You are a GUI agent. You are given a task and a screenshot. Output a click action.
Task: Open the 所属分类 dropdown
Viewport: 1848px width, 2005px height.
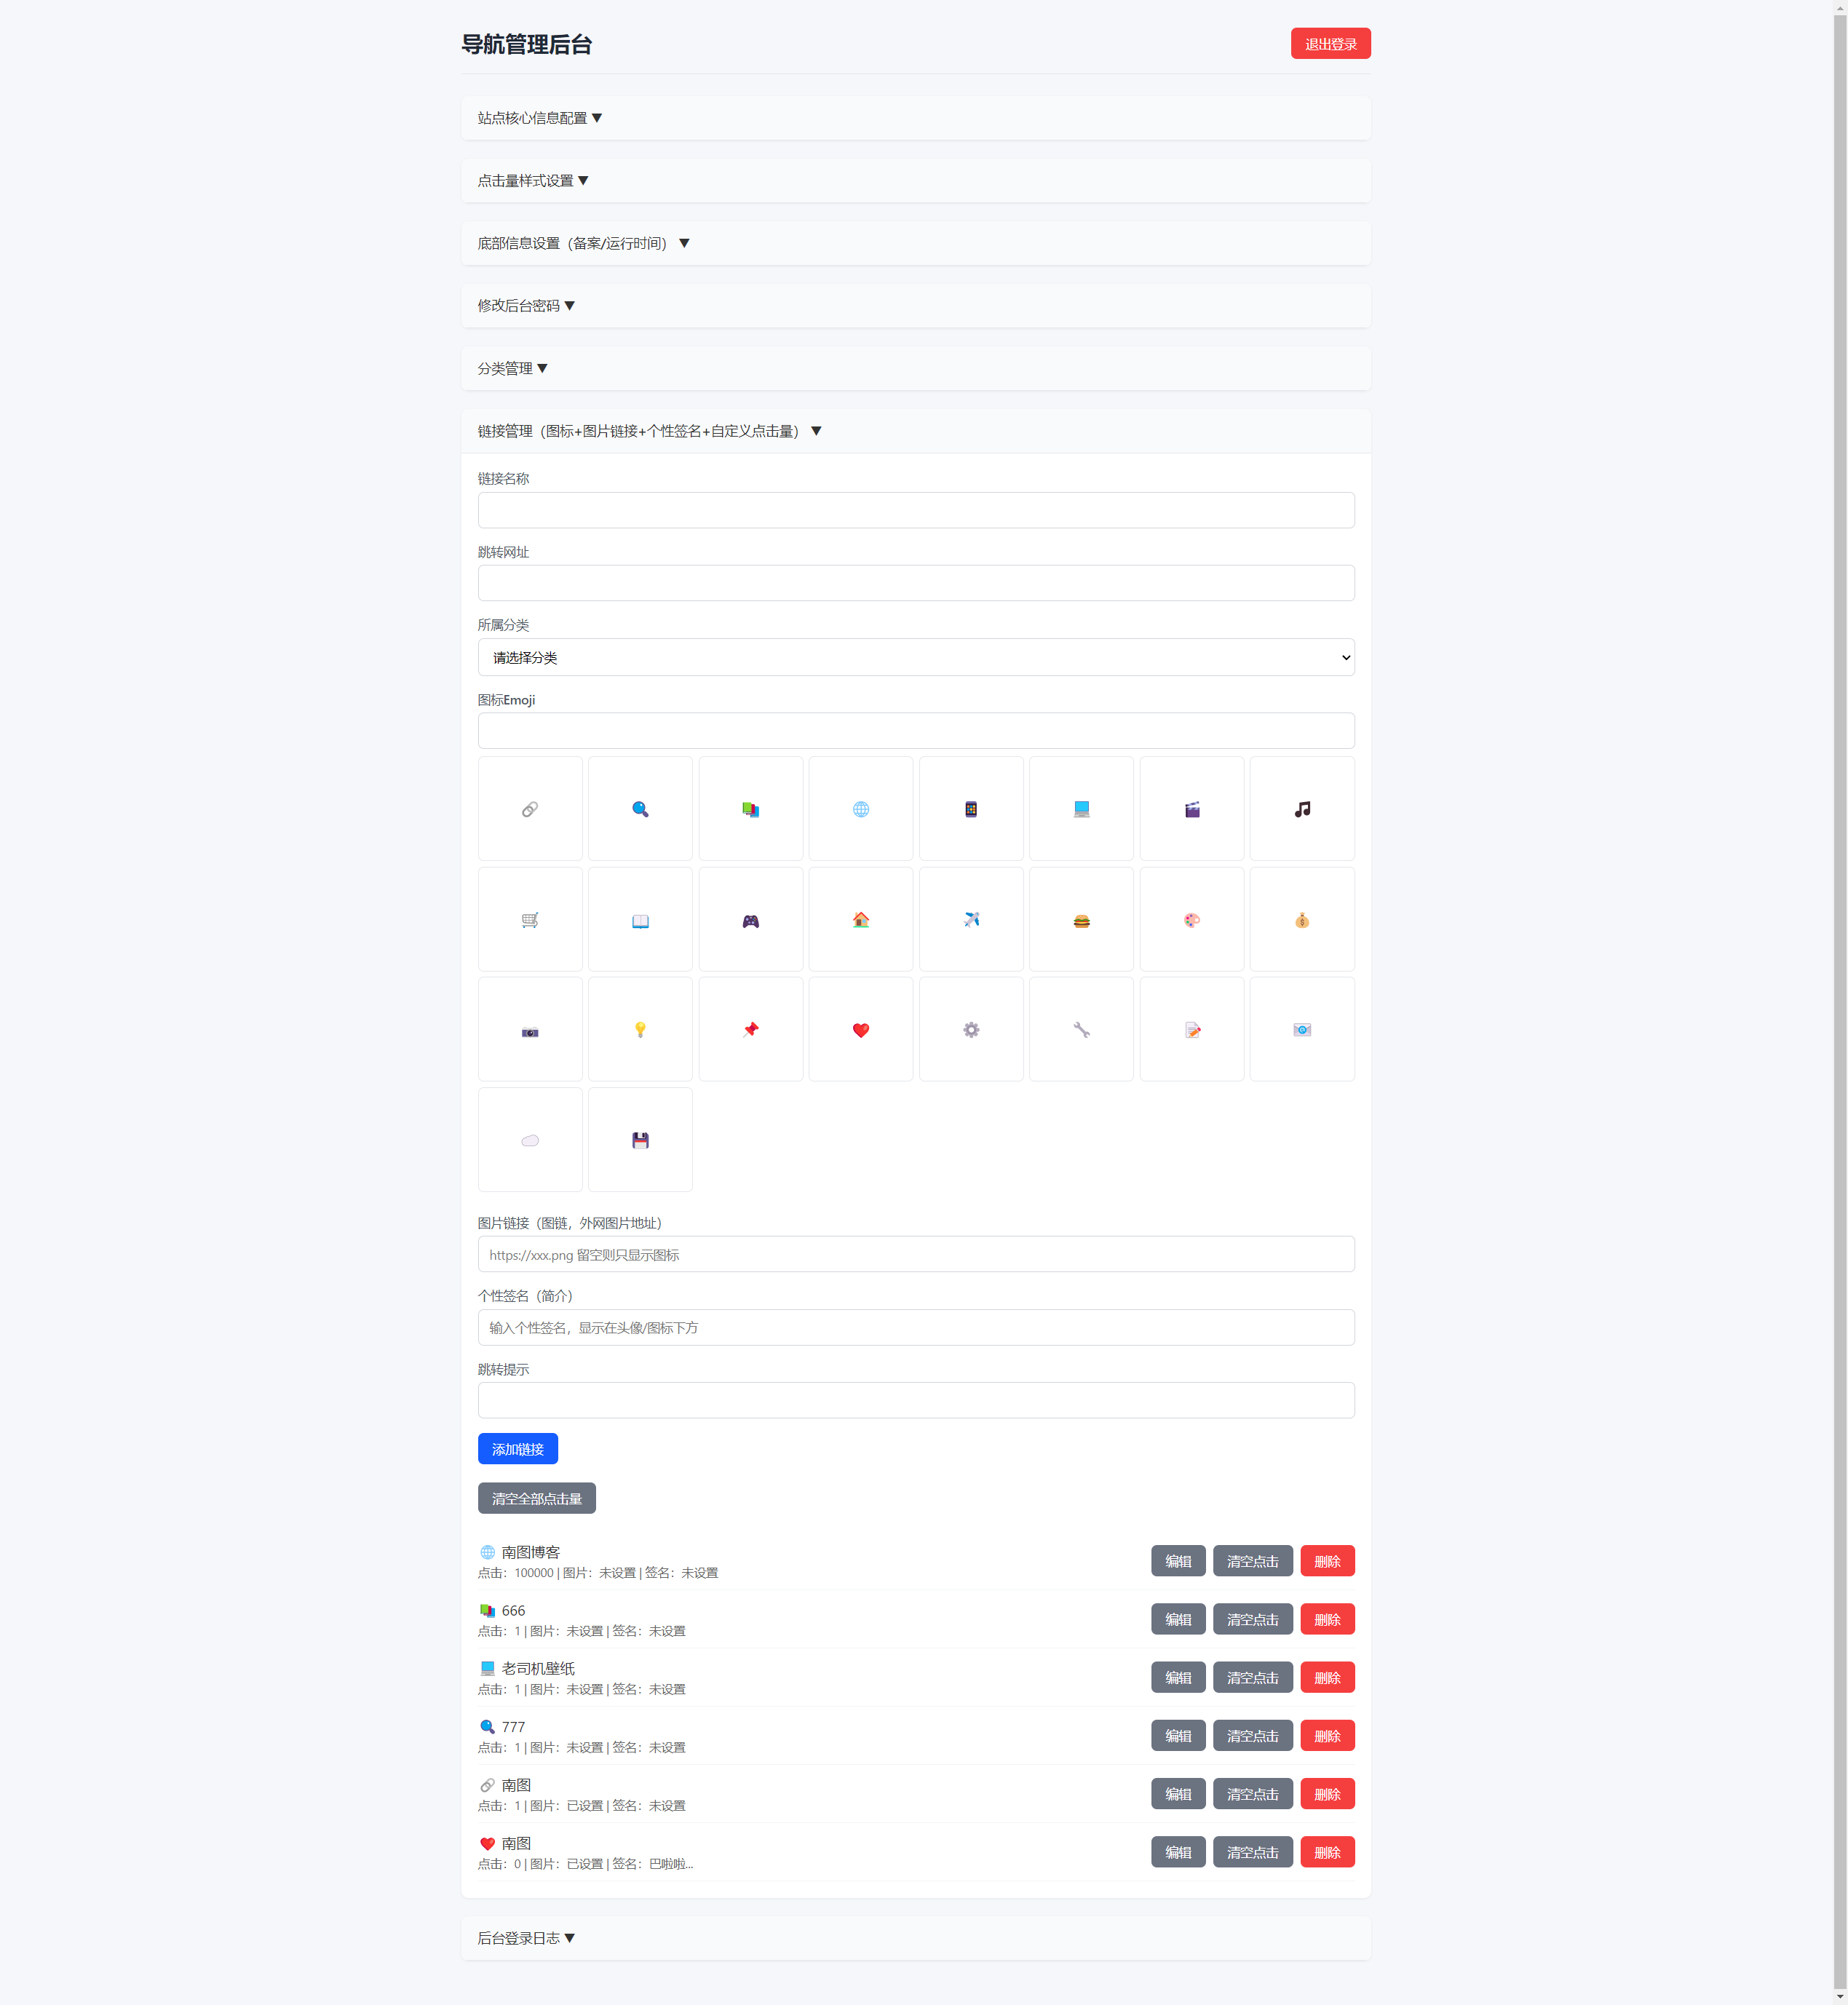tap(915, 658)
